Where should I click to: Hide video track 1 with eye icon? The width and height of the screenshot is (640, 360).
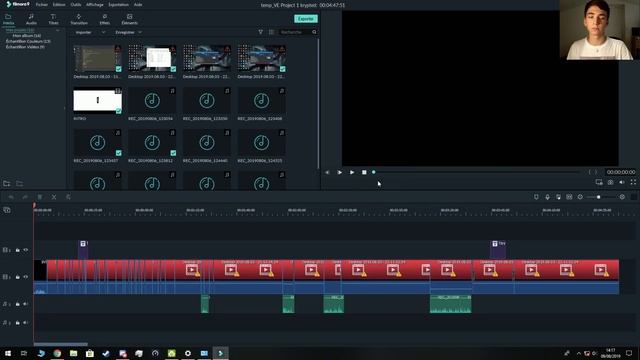pyautogui.click(x=26, y=277)
